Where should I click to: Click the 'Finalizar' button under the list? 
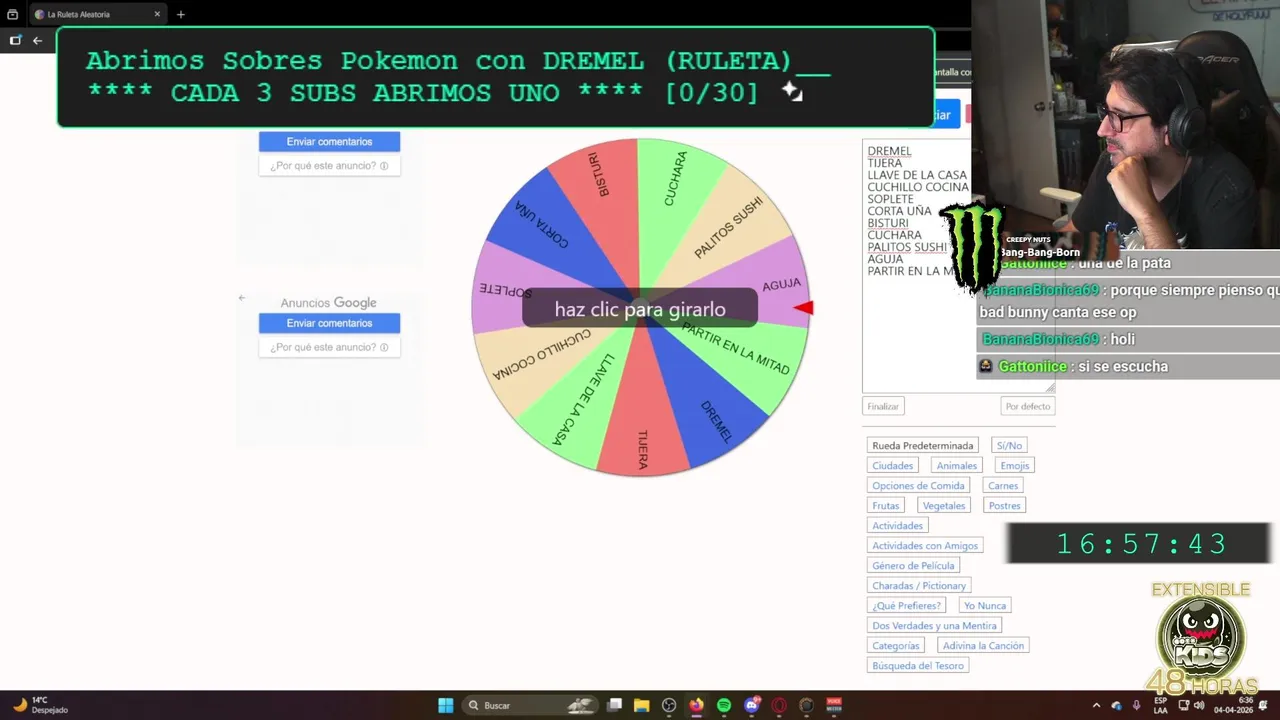883,406
